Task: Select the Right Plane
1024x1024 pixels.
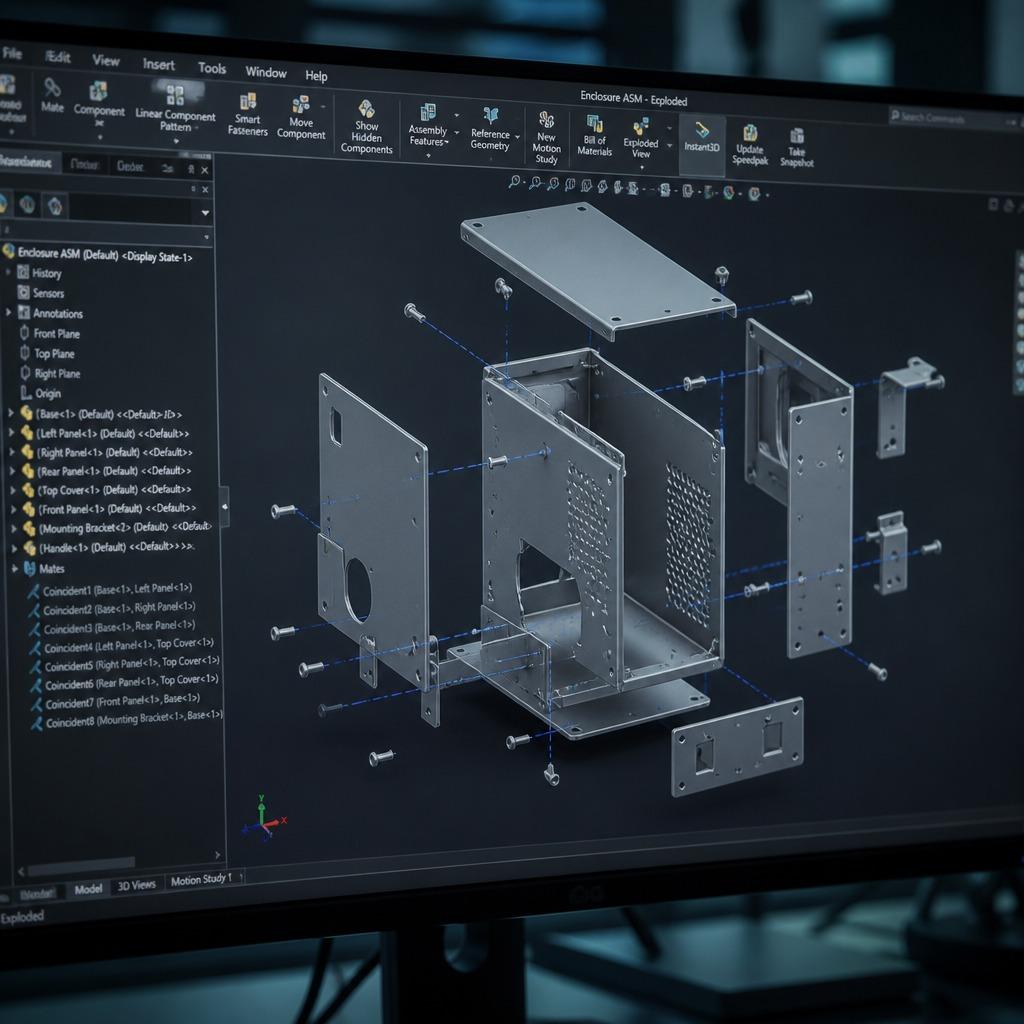Action: 50,373
